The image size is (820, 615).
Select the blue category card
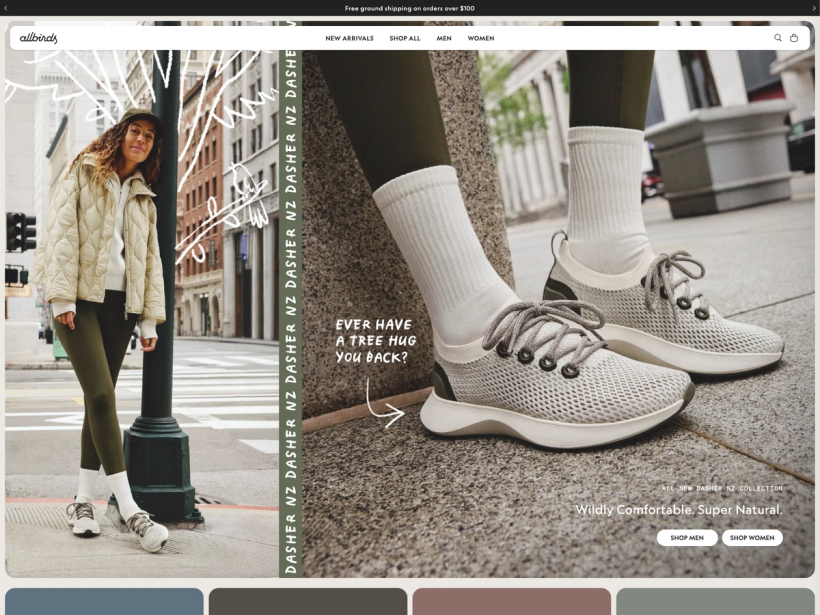point(104,601)
